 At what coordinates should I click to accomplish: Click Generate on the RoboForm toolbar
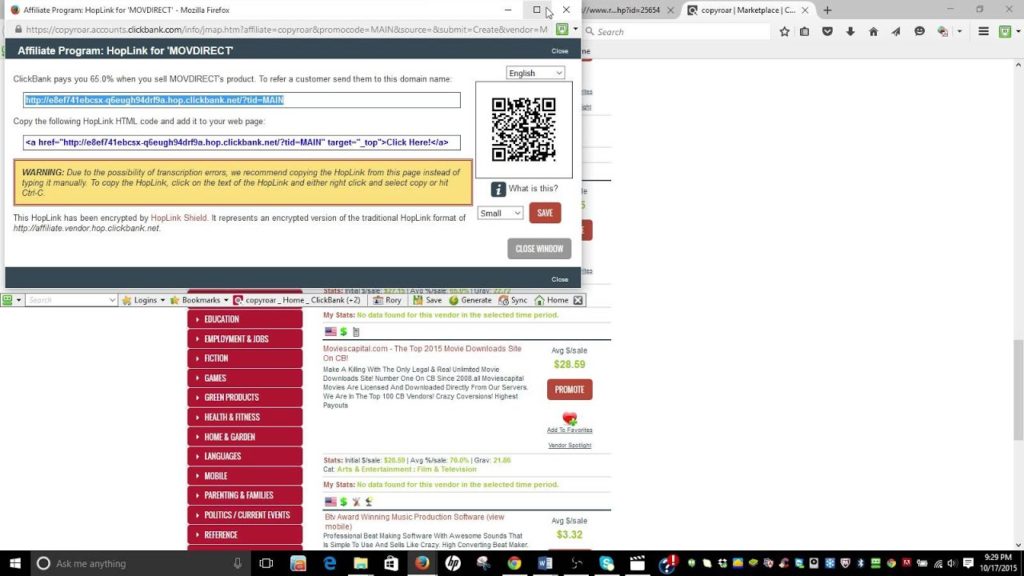(x=470, y=300)
